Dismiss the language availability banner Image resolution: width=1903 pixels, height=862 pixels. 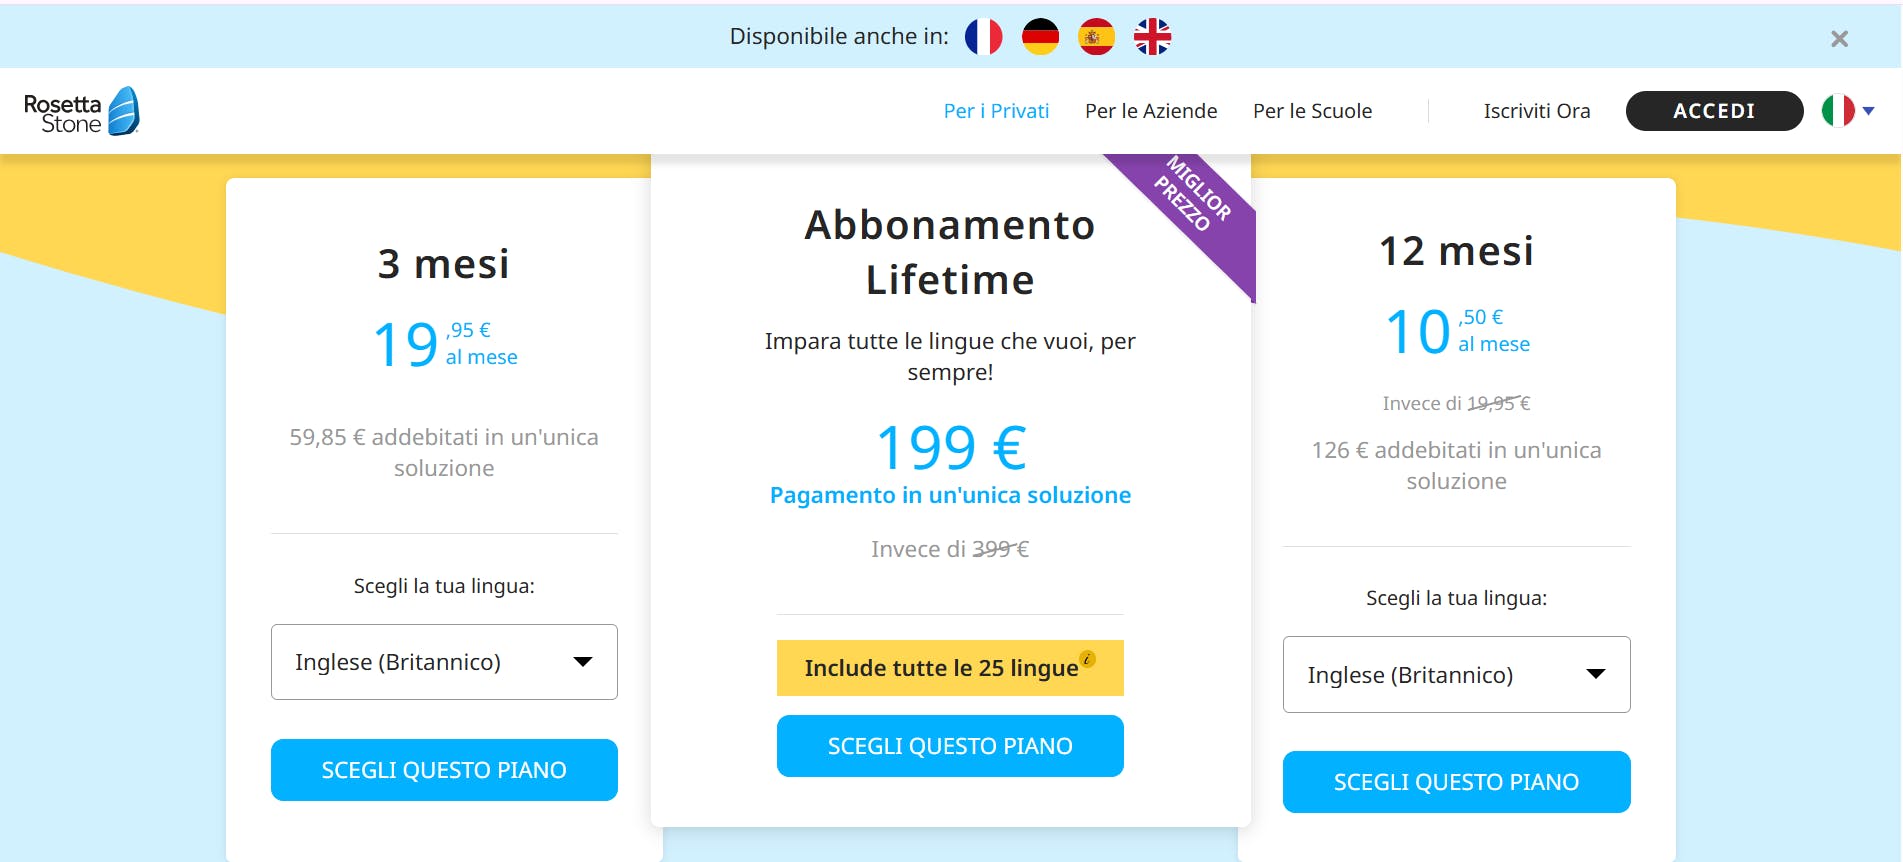point(1838,39)
